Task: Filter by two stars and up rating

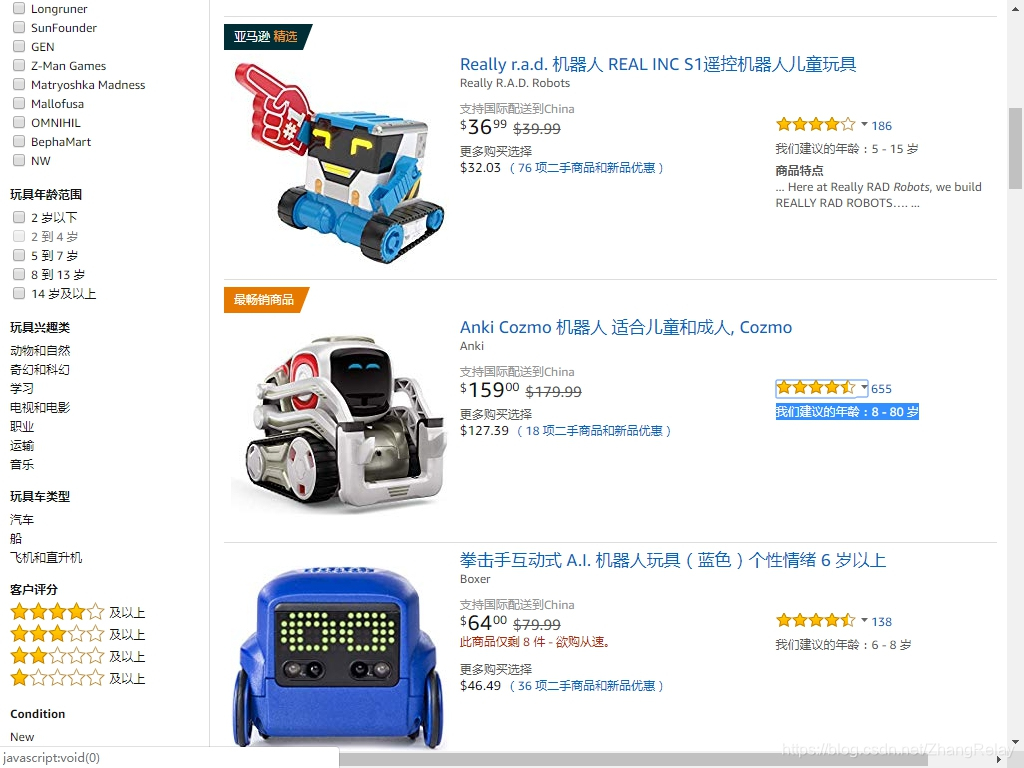Action: [x=78, y=656]
